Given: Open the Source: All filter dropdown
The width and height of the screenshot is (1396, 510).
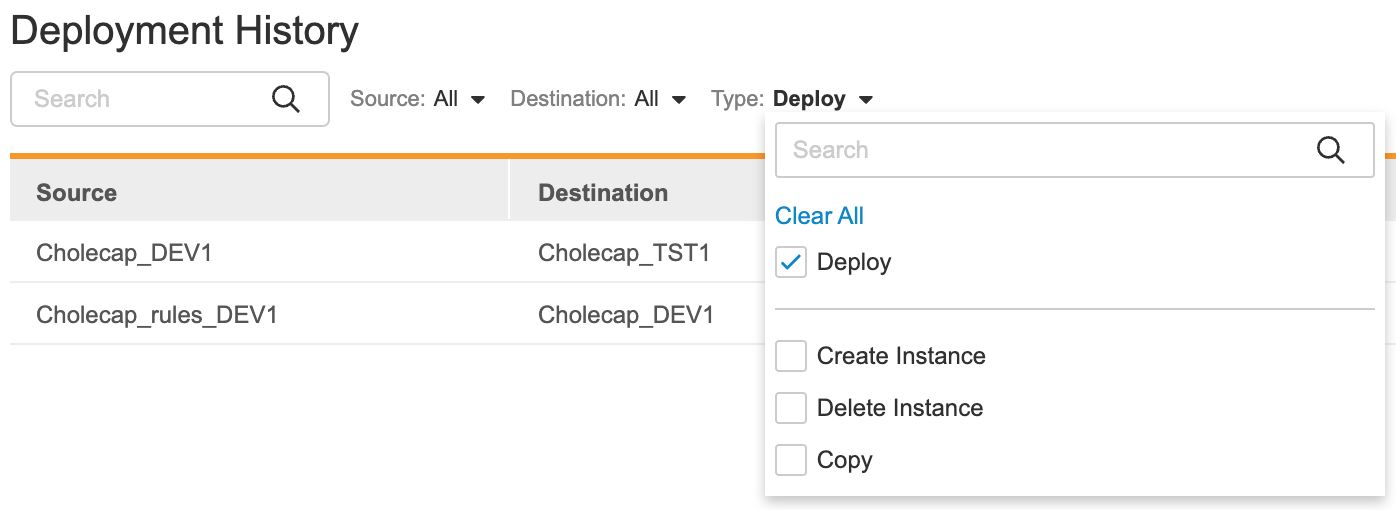Looking at the screenshot, I should pyautogui.click(x=417, y=99).
